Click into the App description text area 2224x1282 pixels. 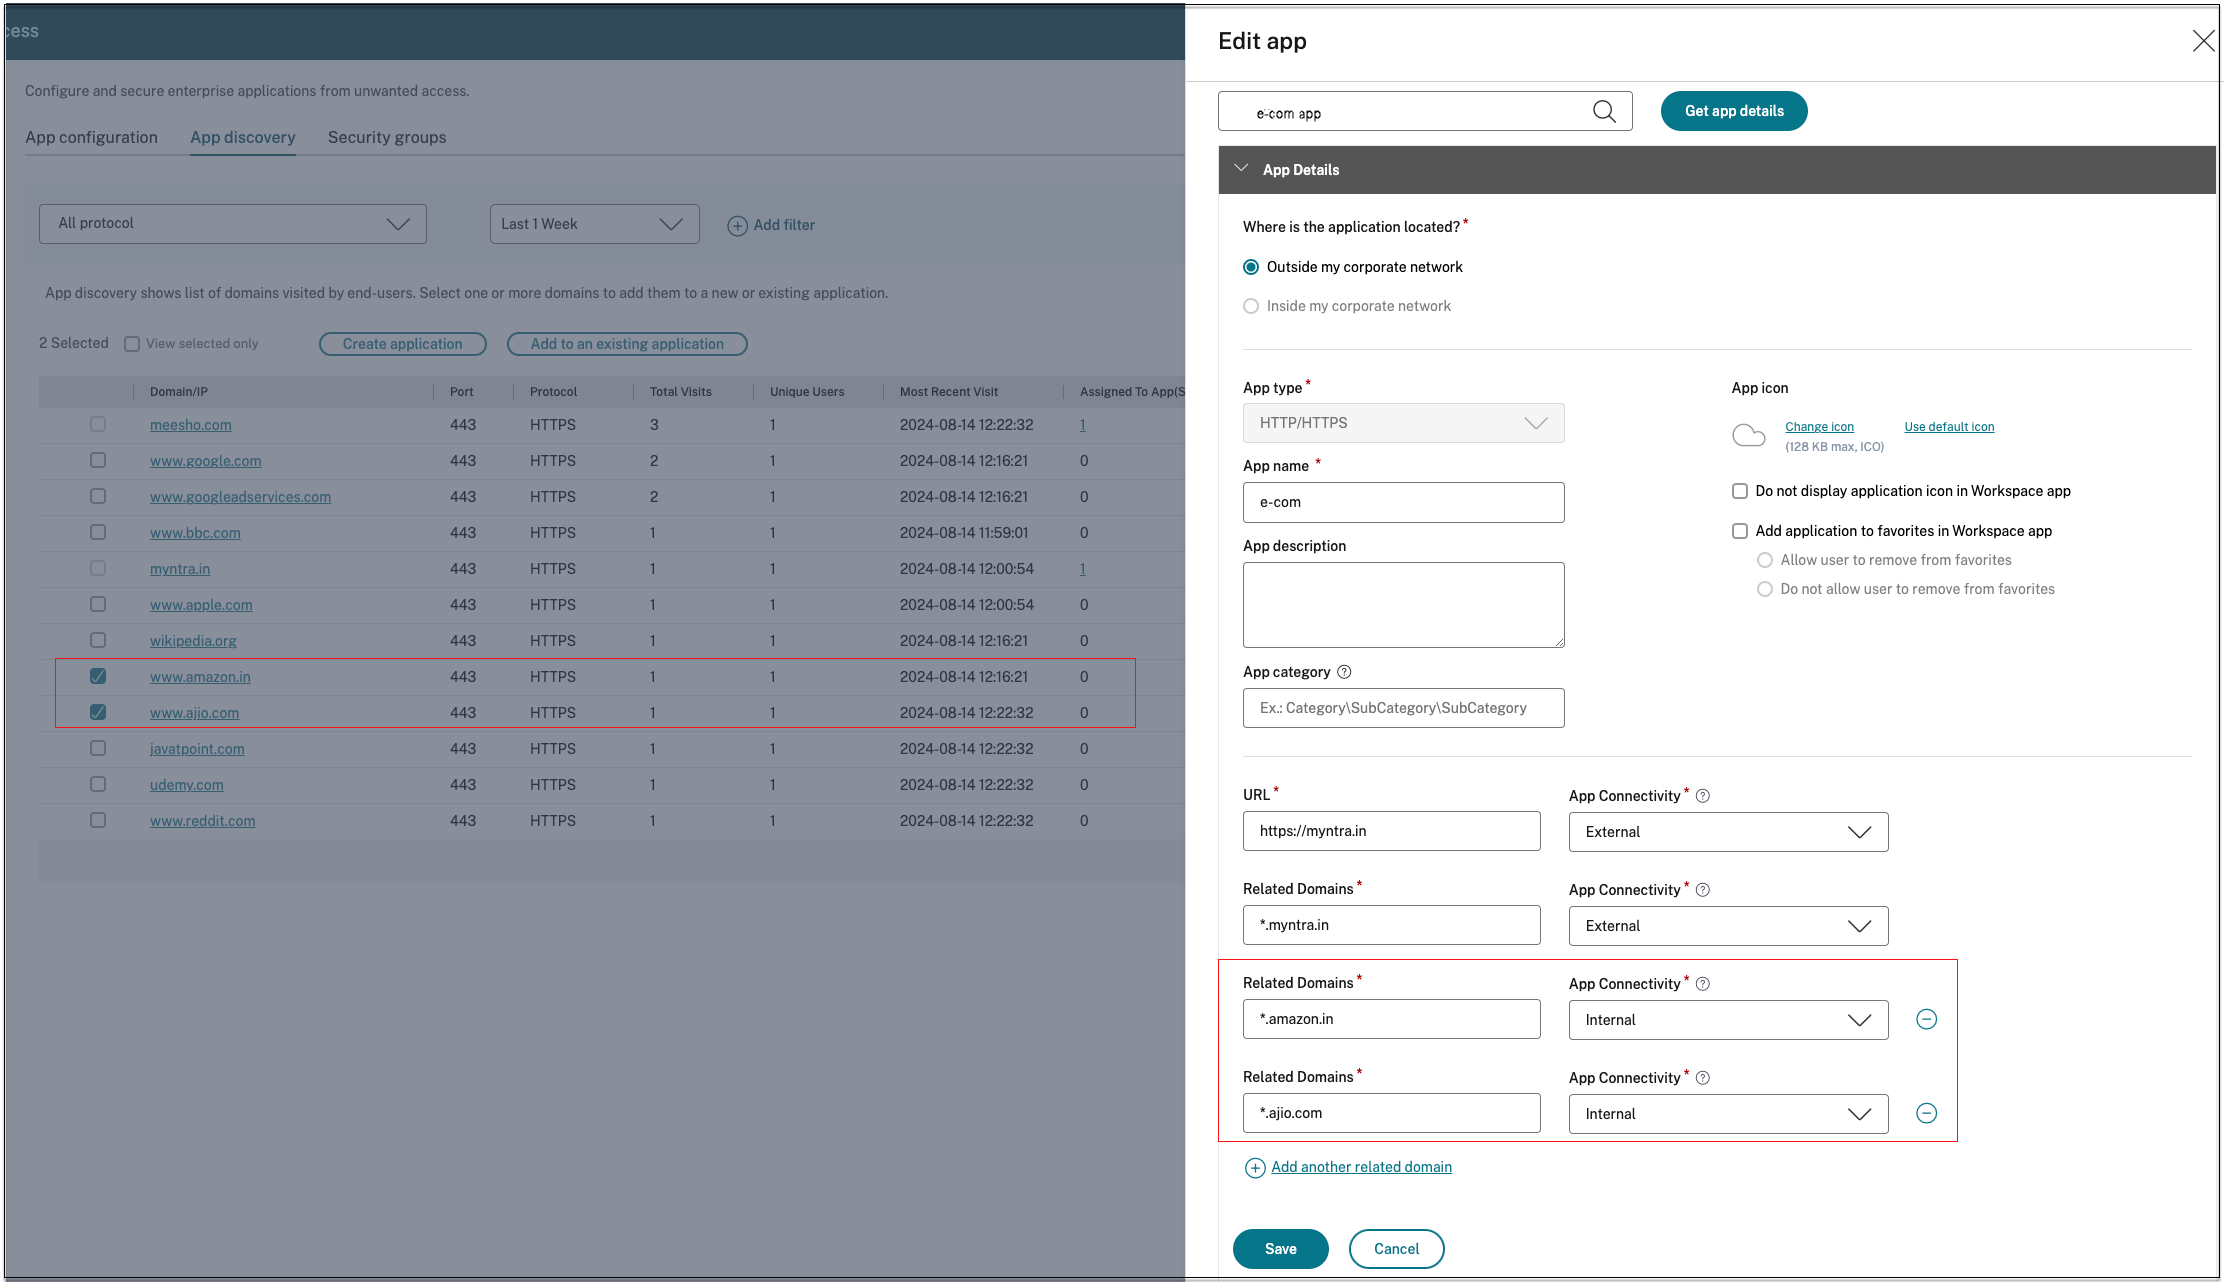click(1403, 604)
